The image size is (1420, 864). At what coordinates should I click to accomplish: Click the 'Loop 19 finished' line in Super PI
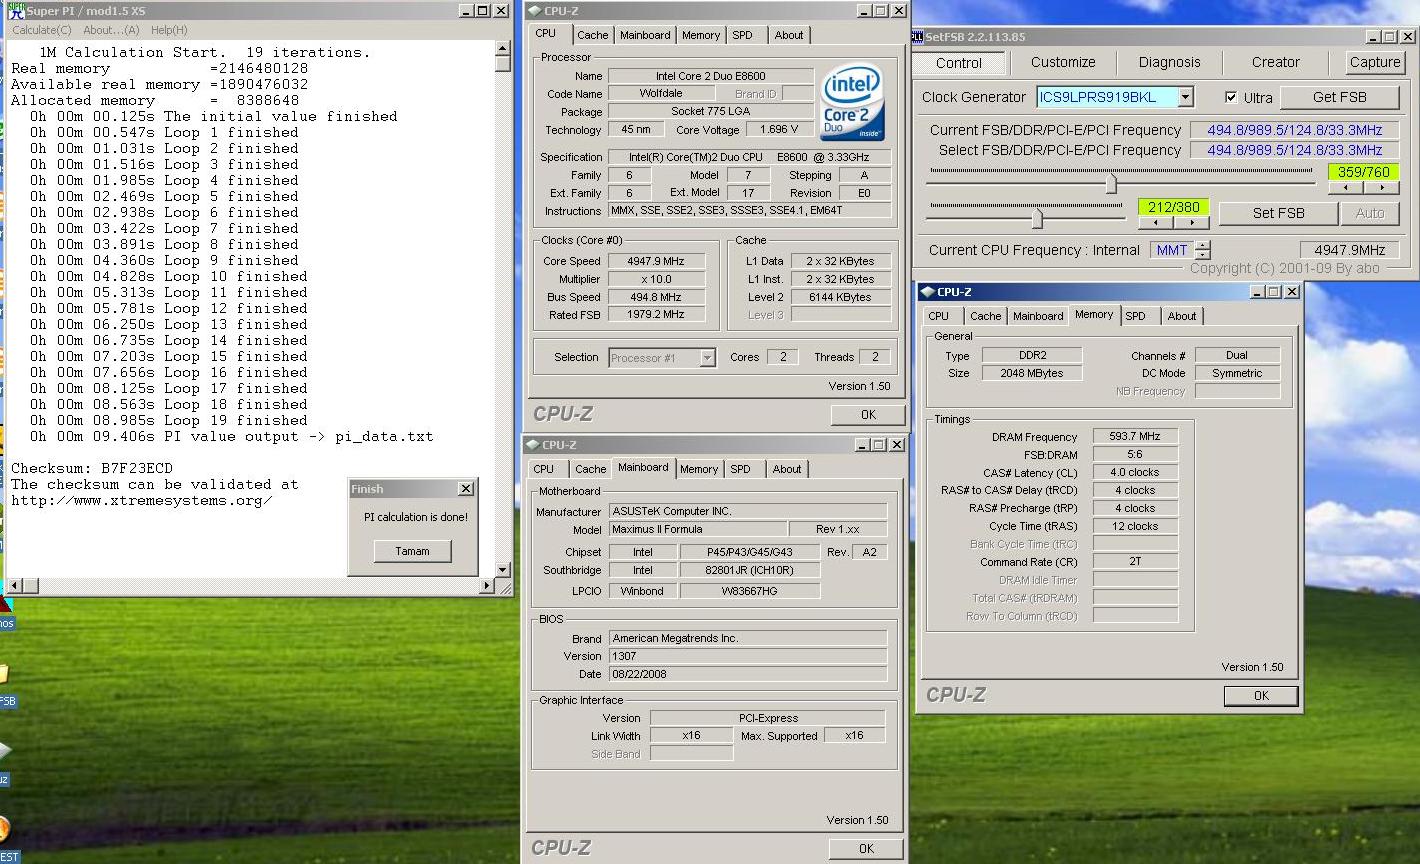(x=169, y=420)
